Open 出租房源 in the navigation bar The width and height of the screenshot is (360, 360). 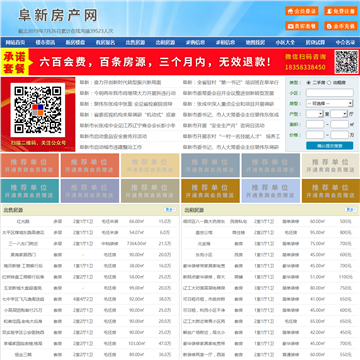point(165,42)
